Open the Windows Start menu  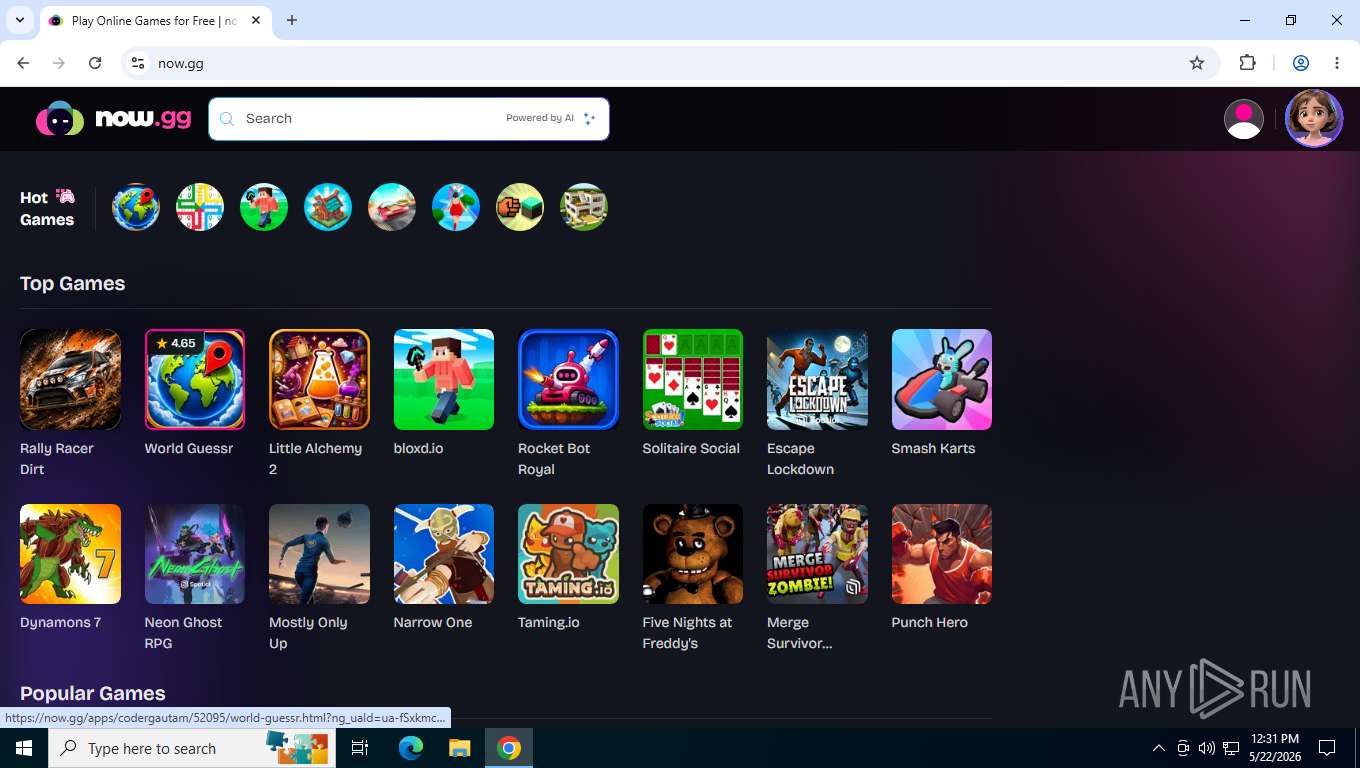[24, 748]
